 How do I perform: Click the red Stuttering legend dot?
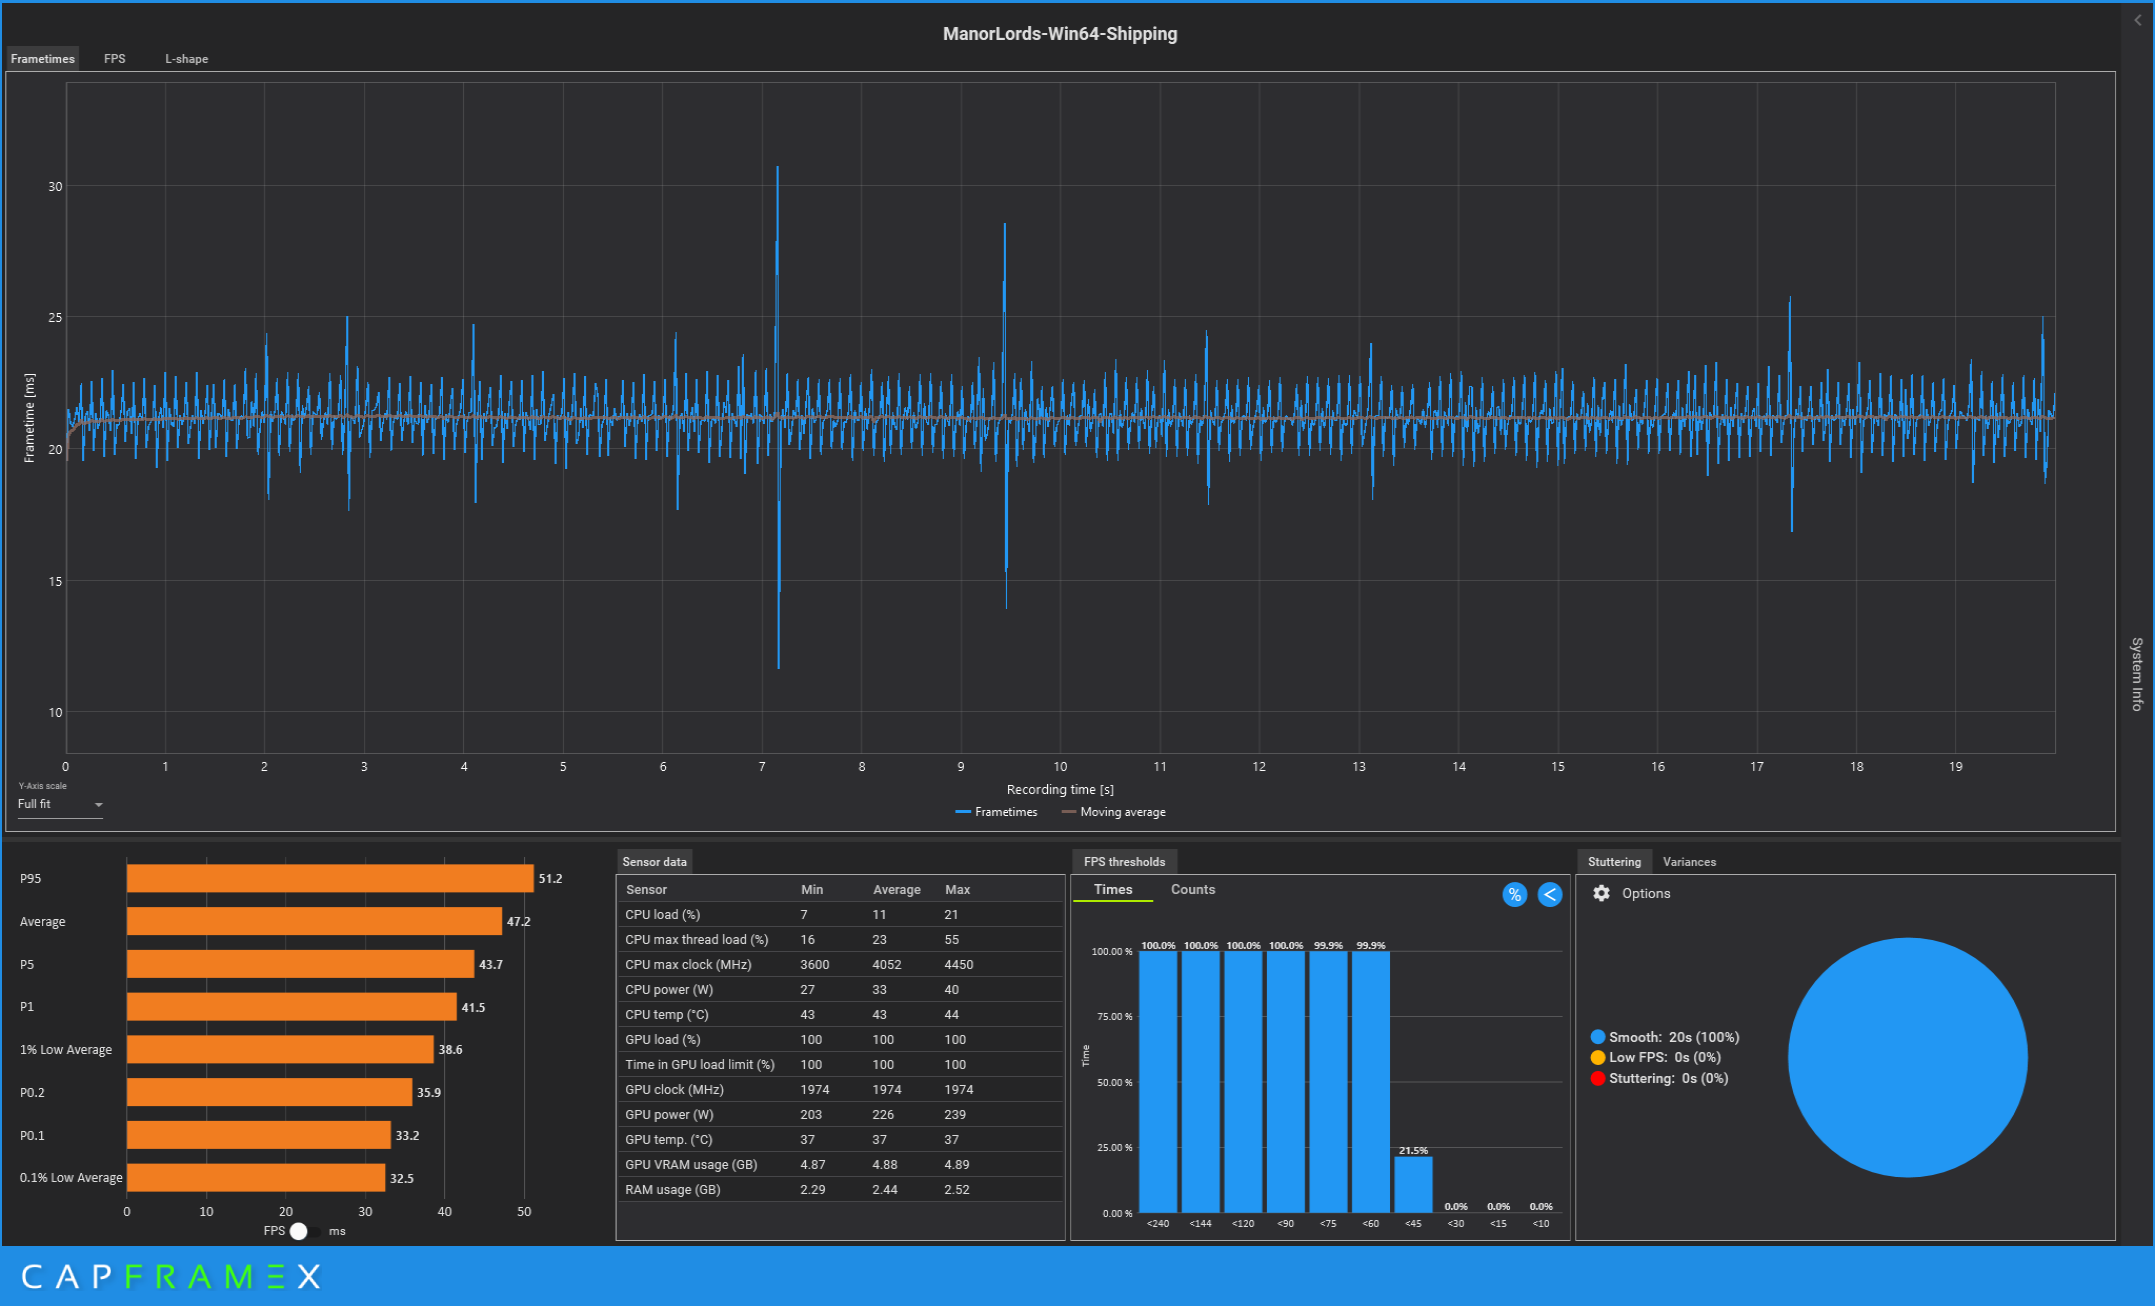[1597, 1078]
